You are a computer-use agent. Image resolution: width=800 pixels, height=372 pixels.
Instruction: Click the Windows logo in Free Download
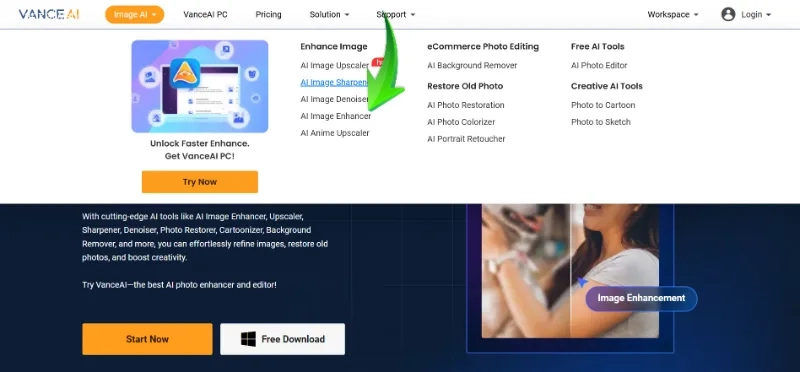pyautogui.click(x=248, y=339)
